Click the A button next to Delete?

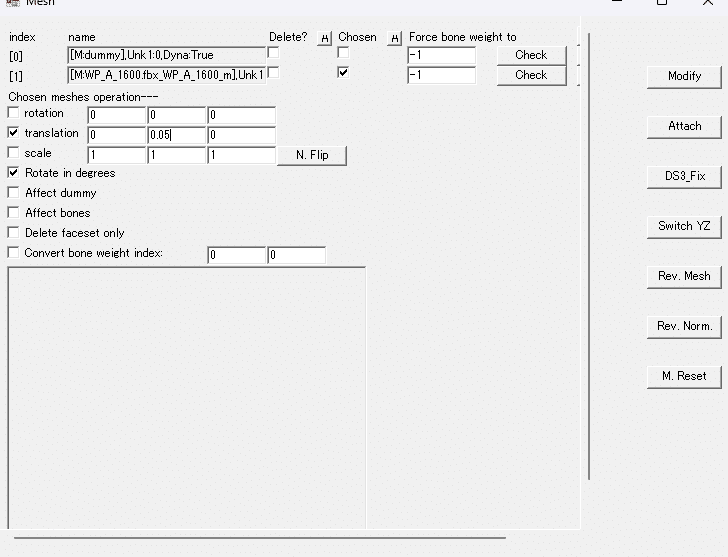(x=325, y=38)
